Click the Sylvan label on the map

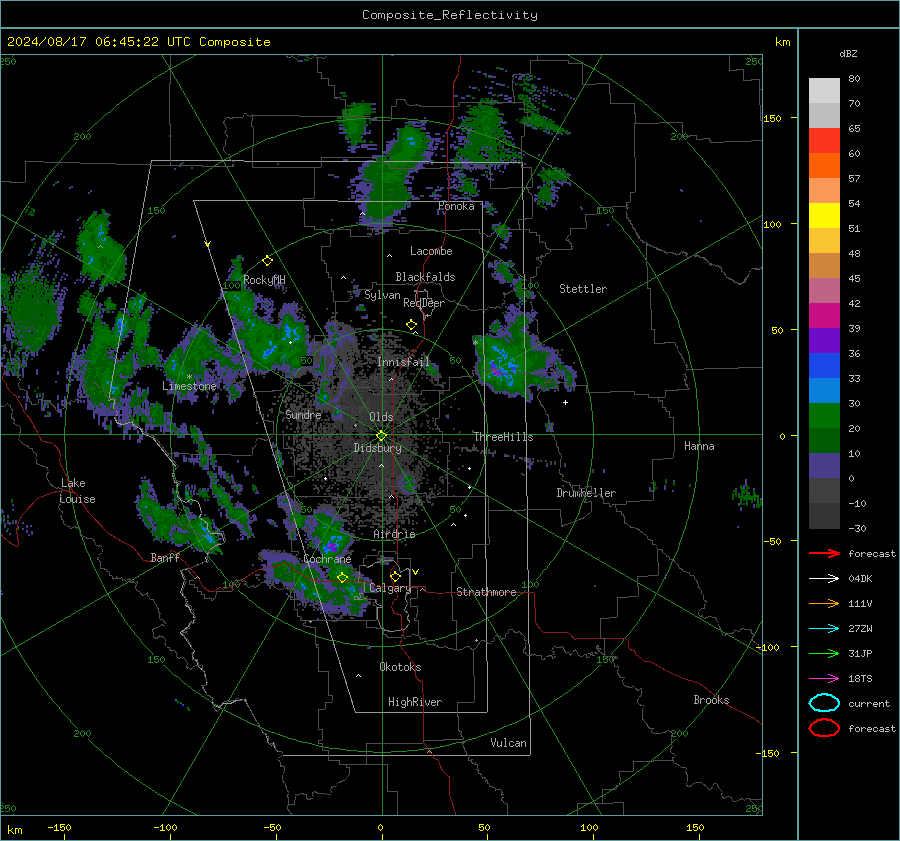pyautogui.click(x=382, y=295)
